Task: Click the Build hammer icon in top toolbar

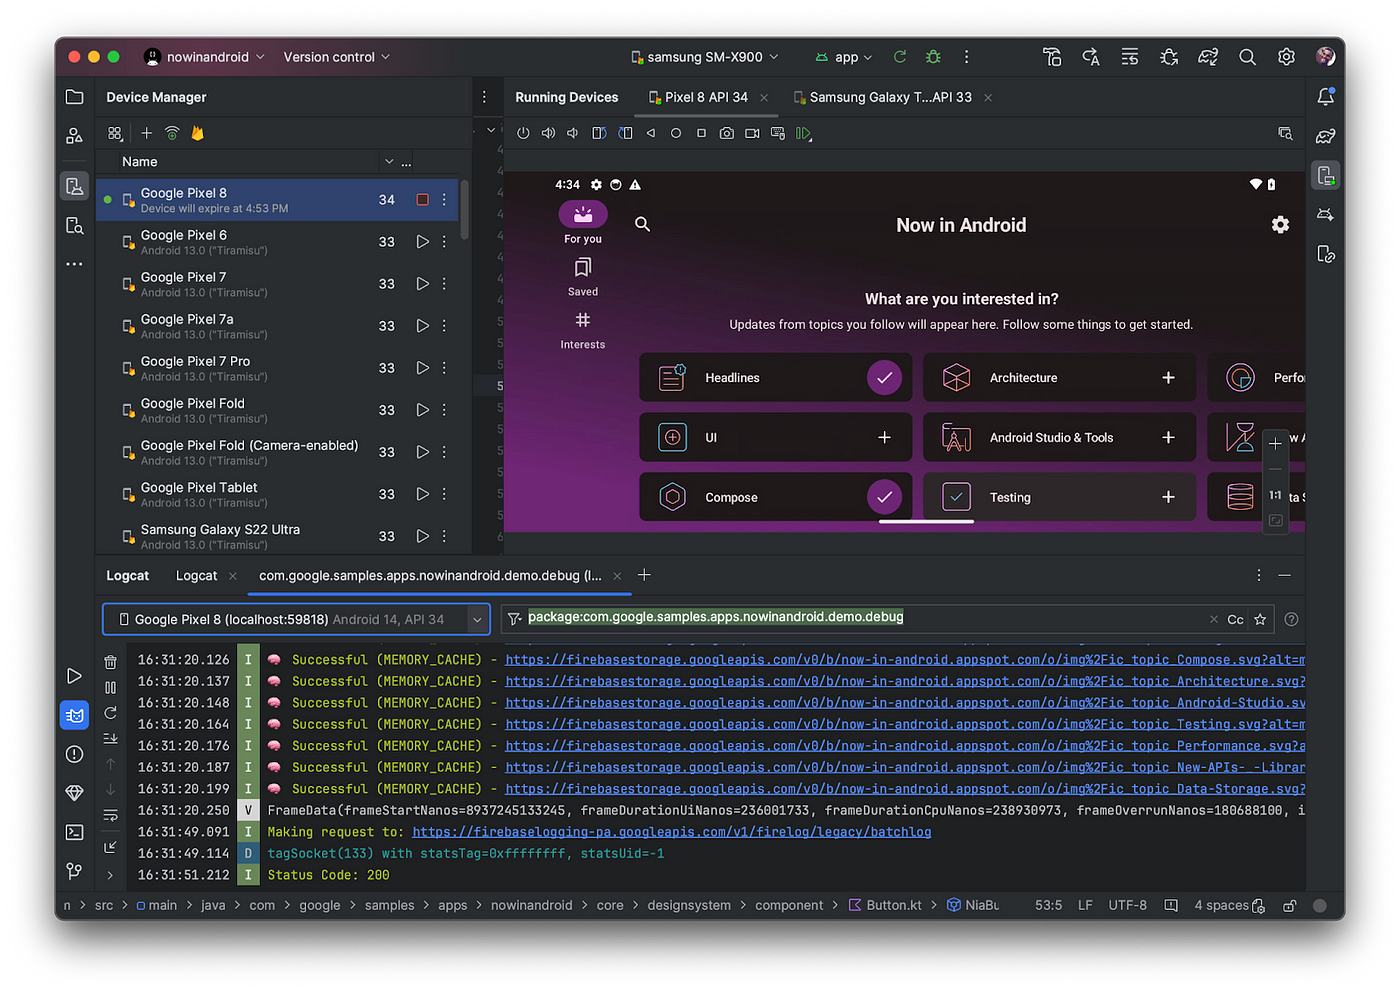Action: tap(1052, 57)
